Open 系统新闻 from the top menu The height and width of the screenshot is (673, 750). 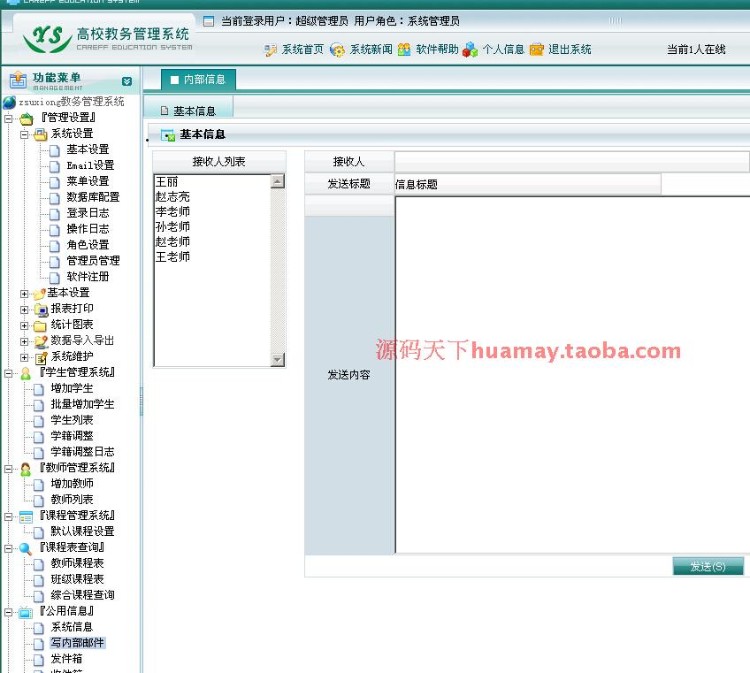371,49
